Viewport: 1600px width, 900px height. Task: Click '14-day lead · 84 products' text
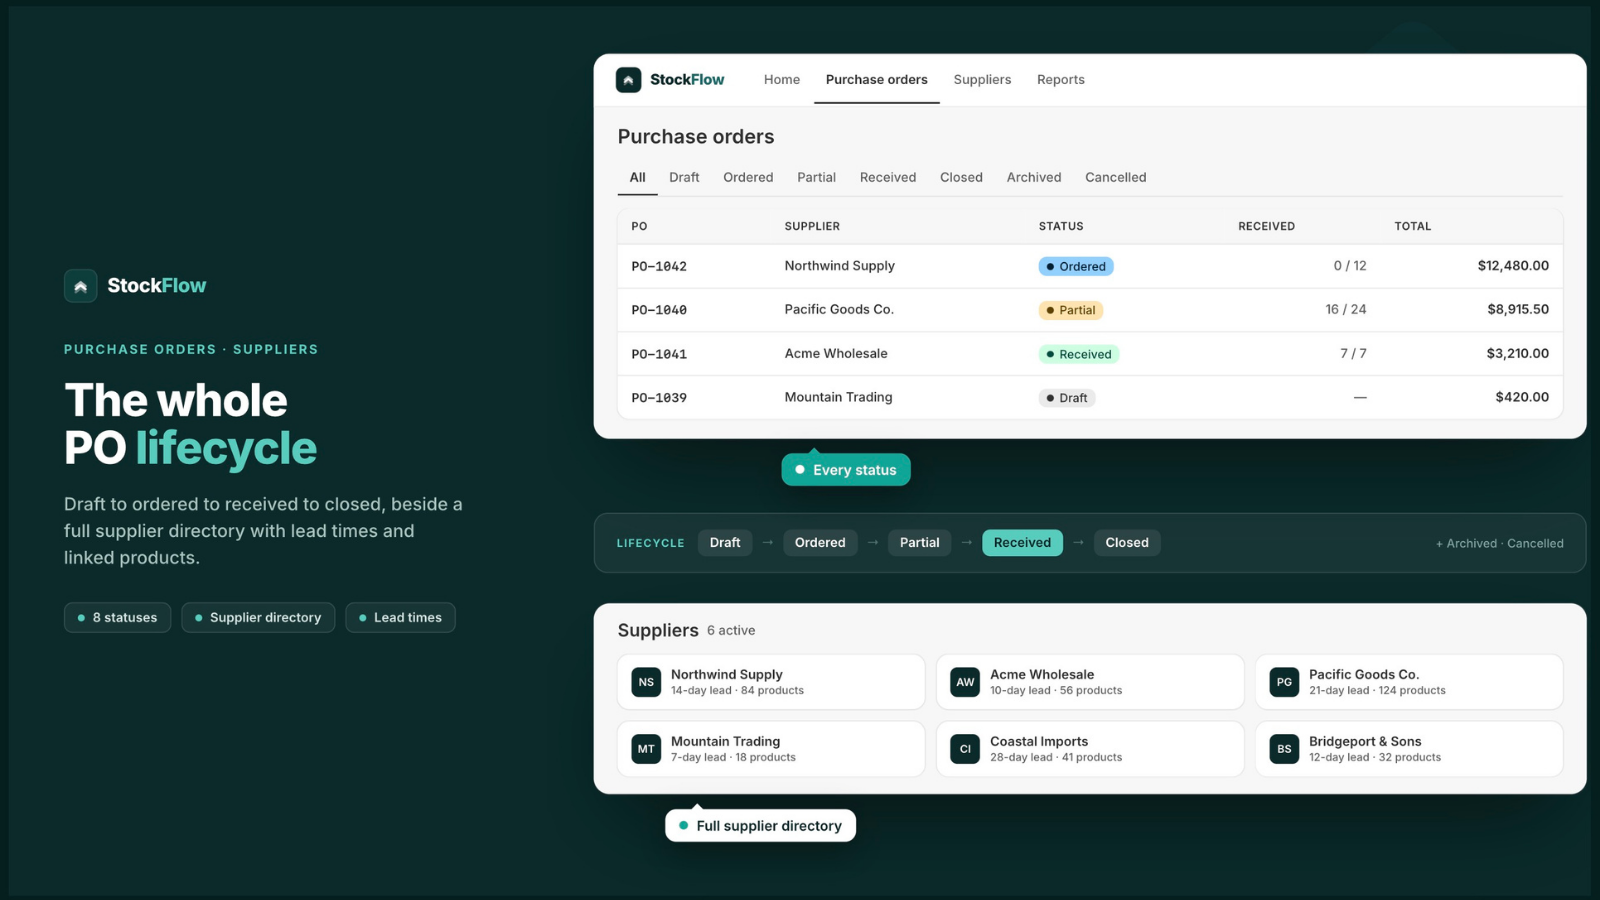point(737,691)
